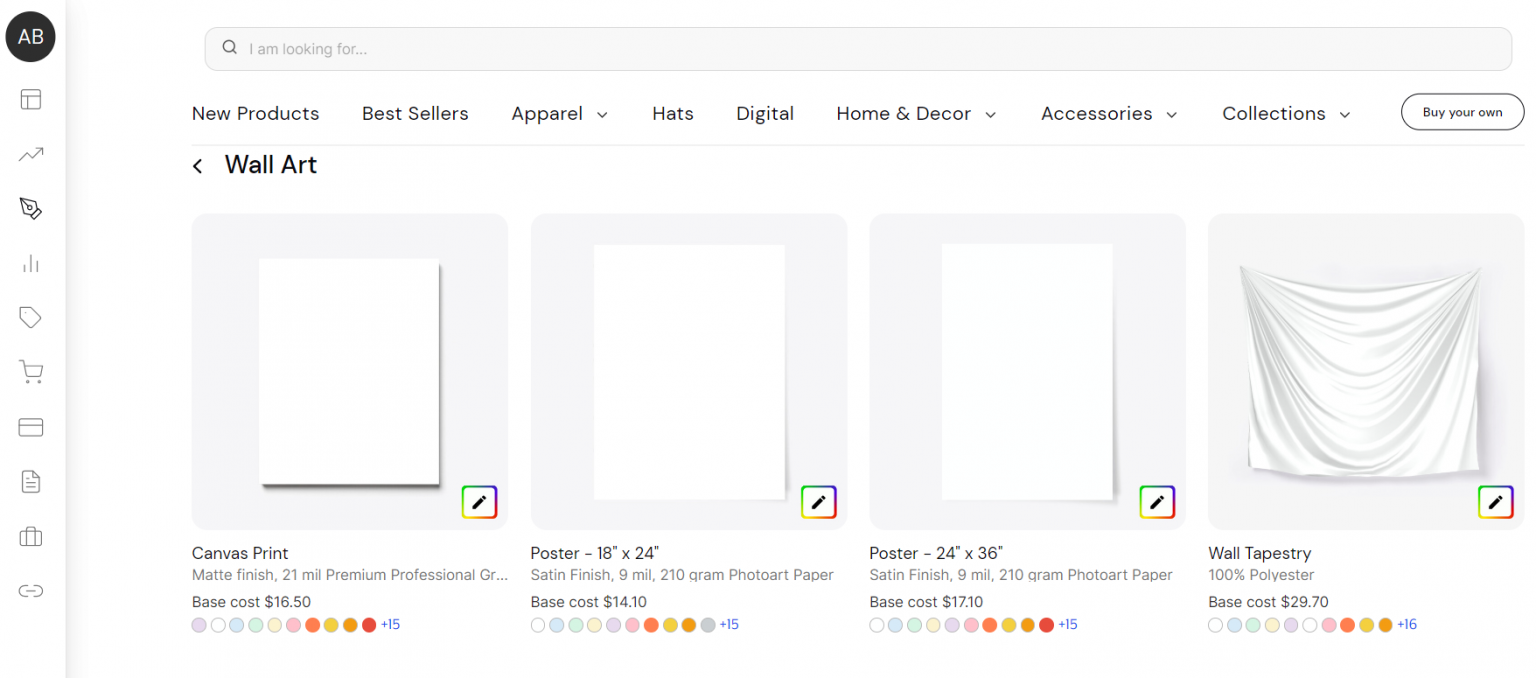
Task: Open integrations via the link icon
Action: pos(30,591)
